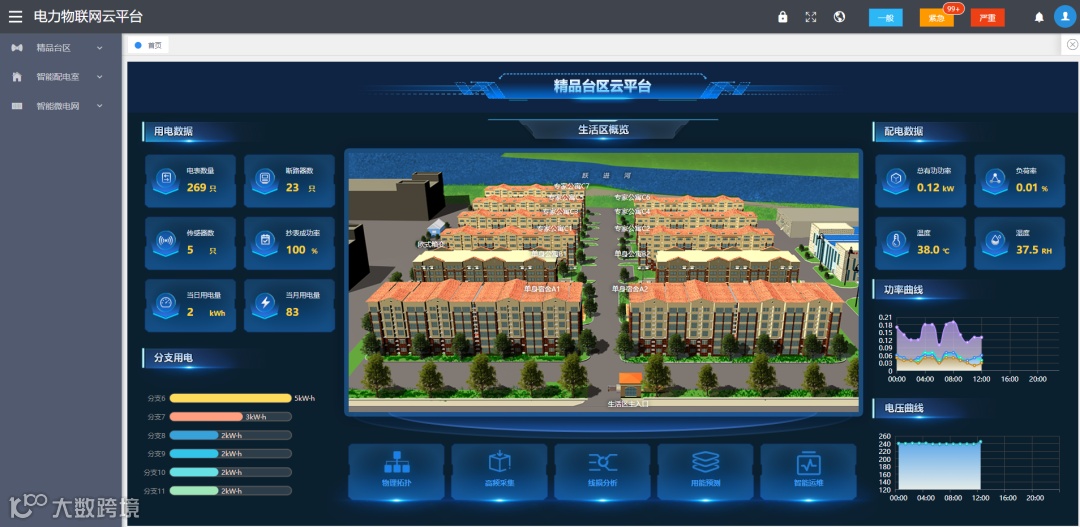Click the 99+ badge on 紧急

(x=953, y=9)
